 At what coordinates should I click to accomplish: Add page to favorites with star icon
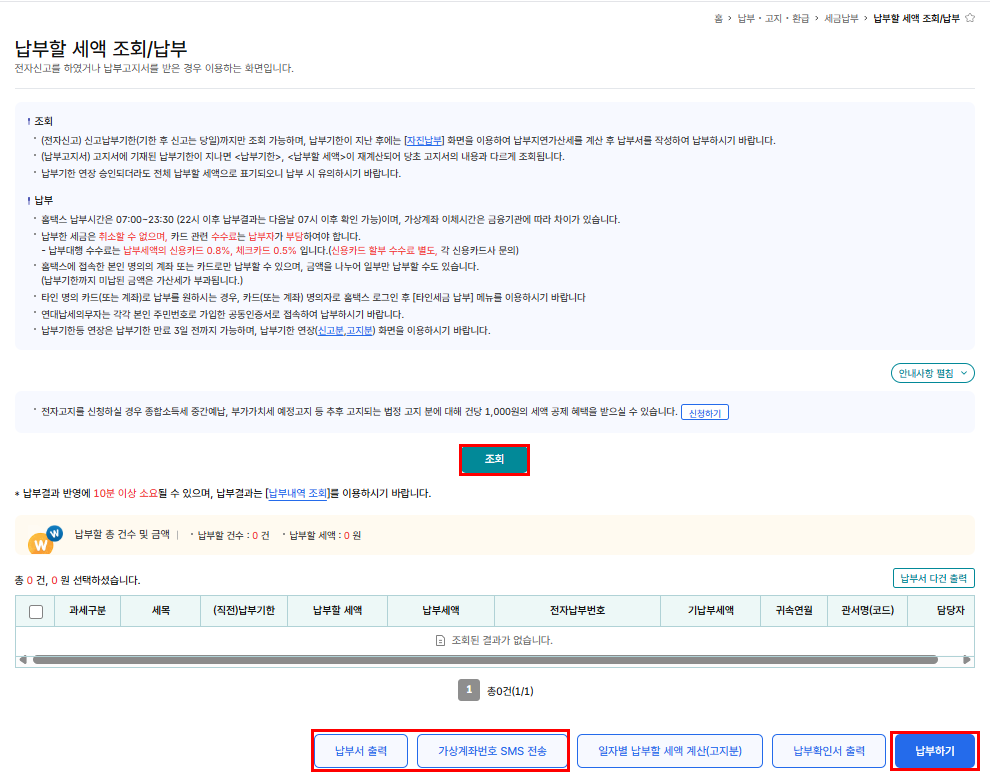pos(970,18)
